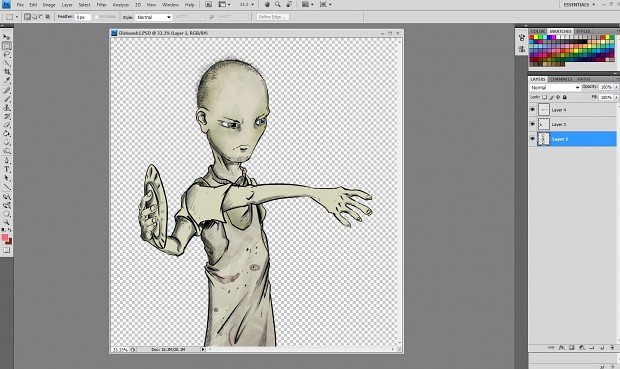This screenshot has width=620, height=369.
Task: Click the Launch Bridge icon in top bar
Action: [208, 5]
